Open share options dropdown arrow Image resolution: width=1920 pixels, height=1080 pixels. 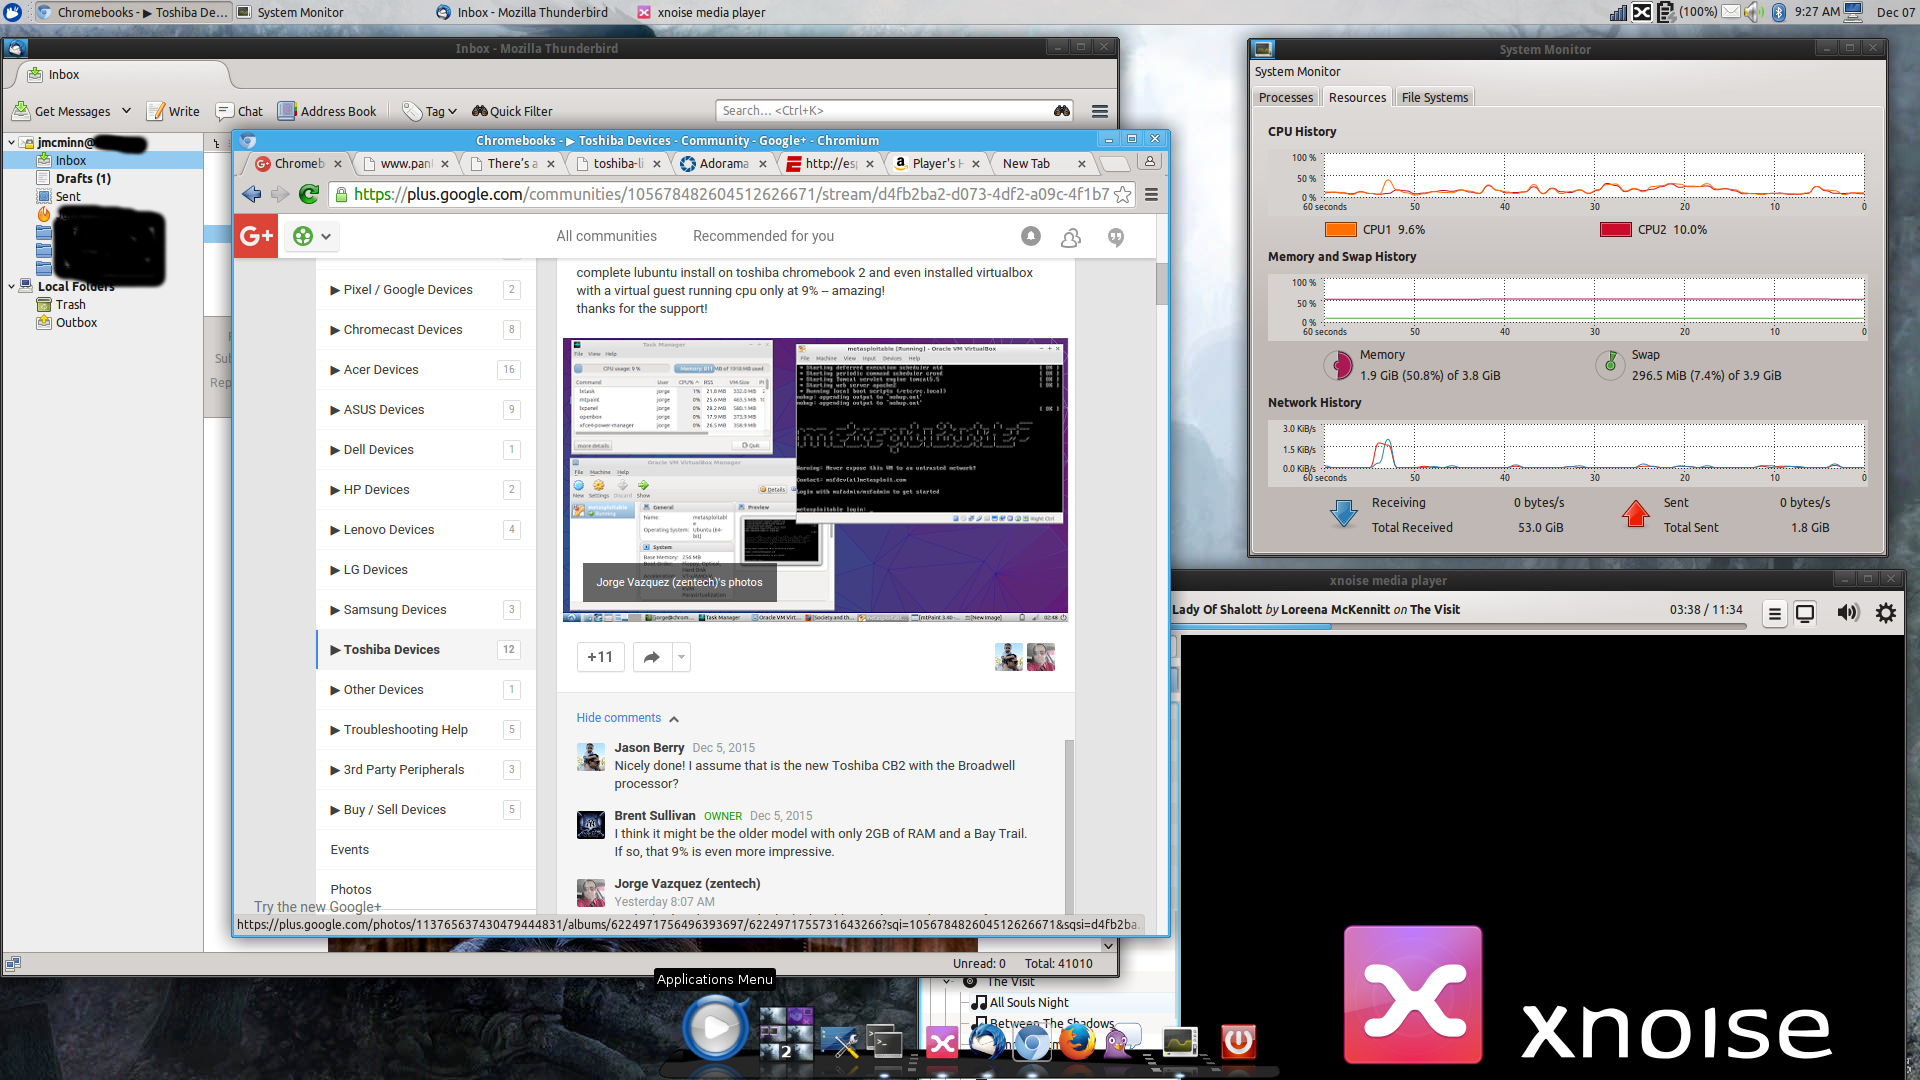click(x=681, y=657)
